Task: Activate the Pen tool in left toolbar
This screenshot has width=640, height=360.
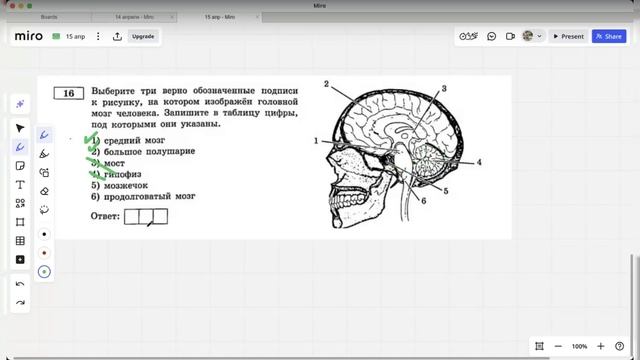Action: (x=20, y=147)
